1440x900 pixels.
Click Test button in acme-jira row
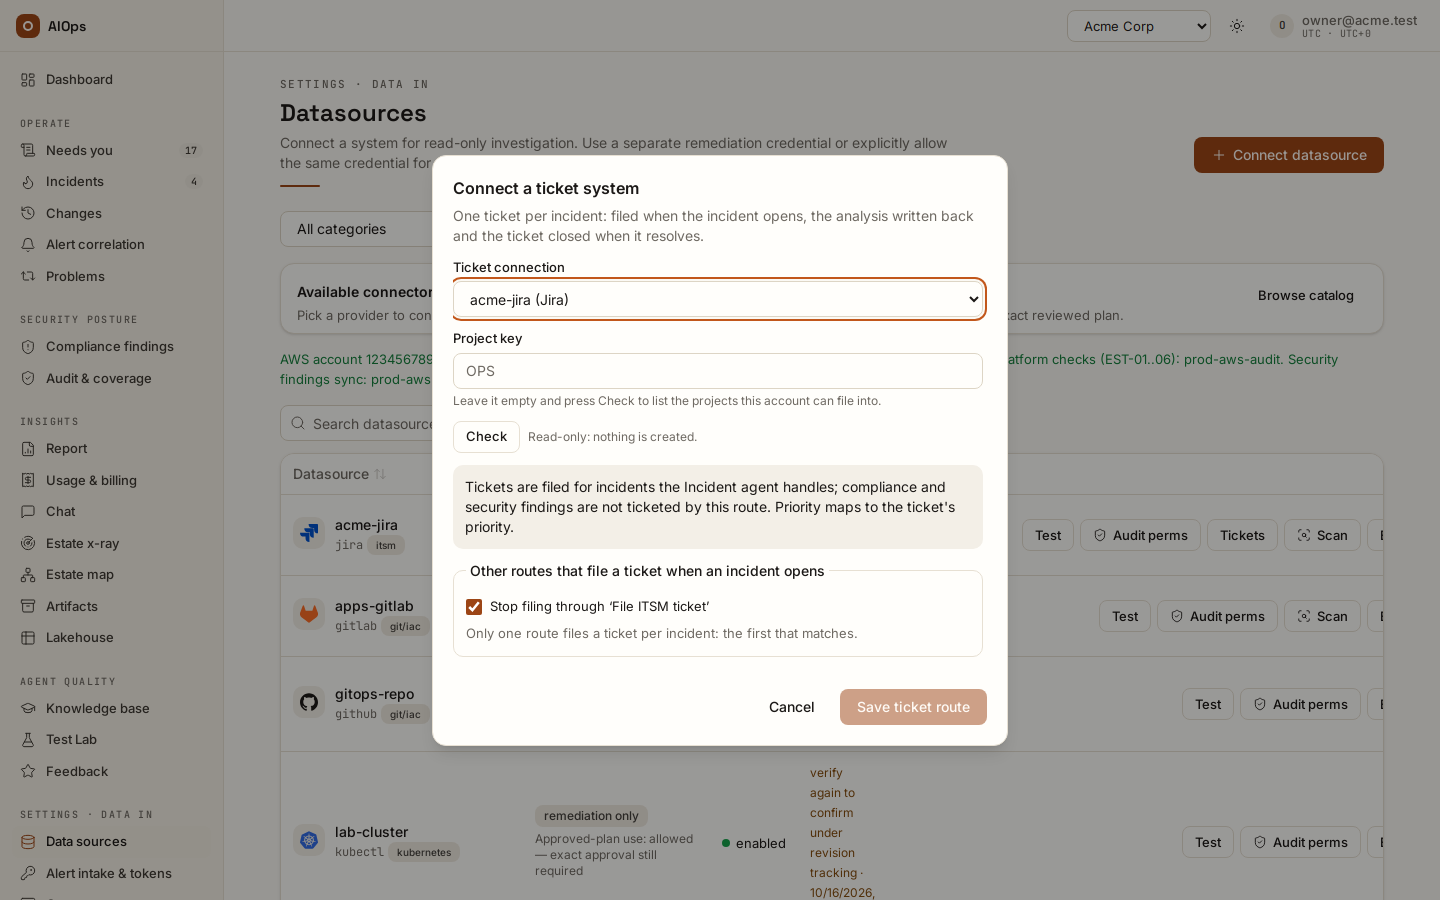tap(1048, 535)
